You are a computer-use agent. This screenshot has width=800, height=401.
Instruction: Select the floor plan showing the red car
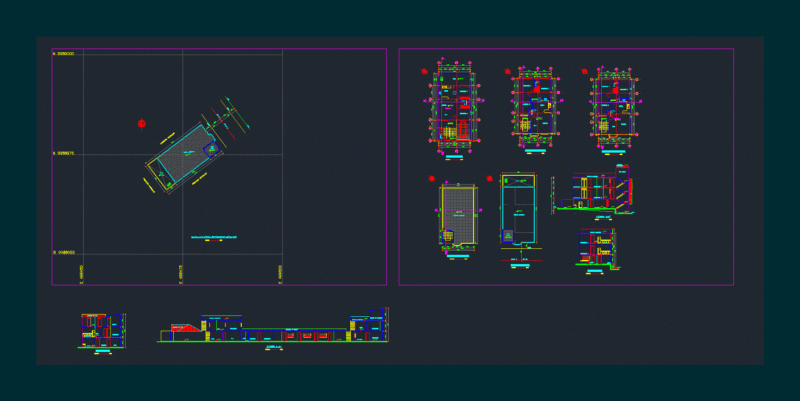[x=454, y=106]
